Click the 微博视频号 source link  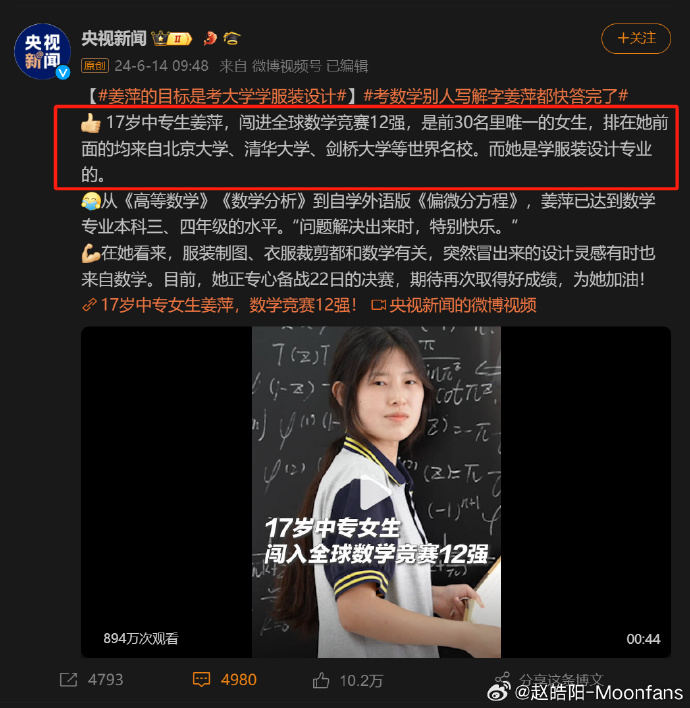tap(286, 66)
